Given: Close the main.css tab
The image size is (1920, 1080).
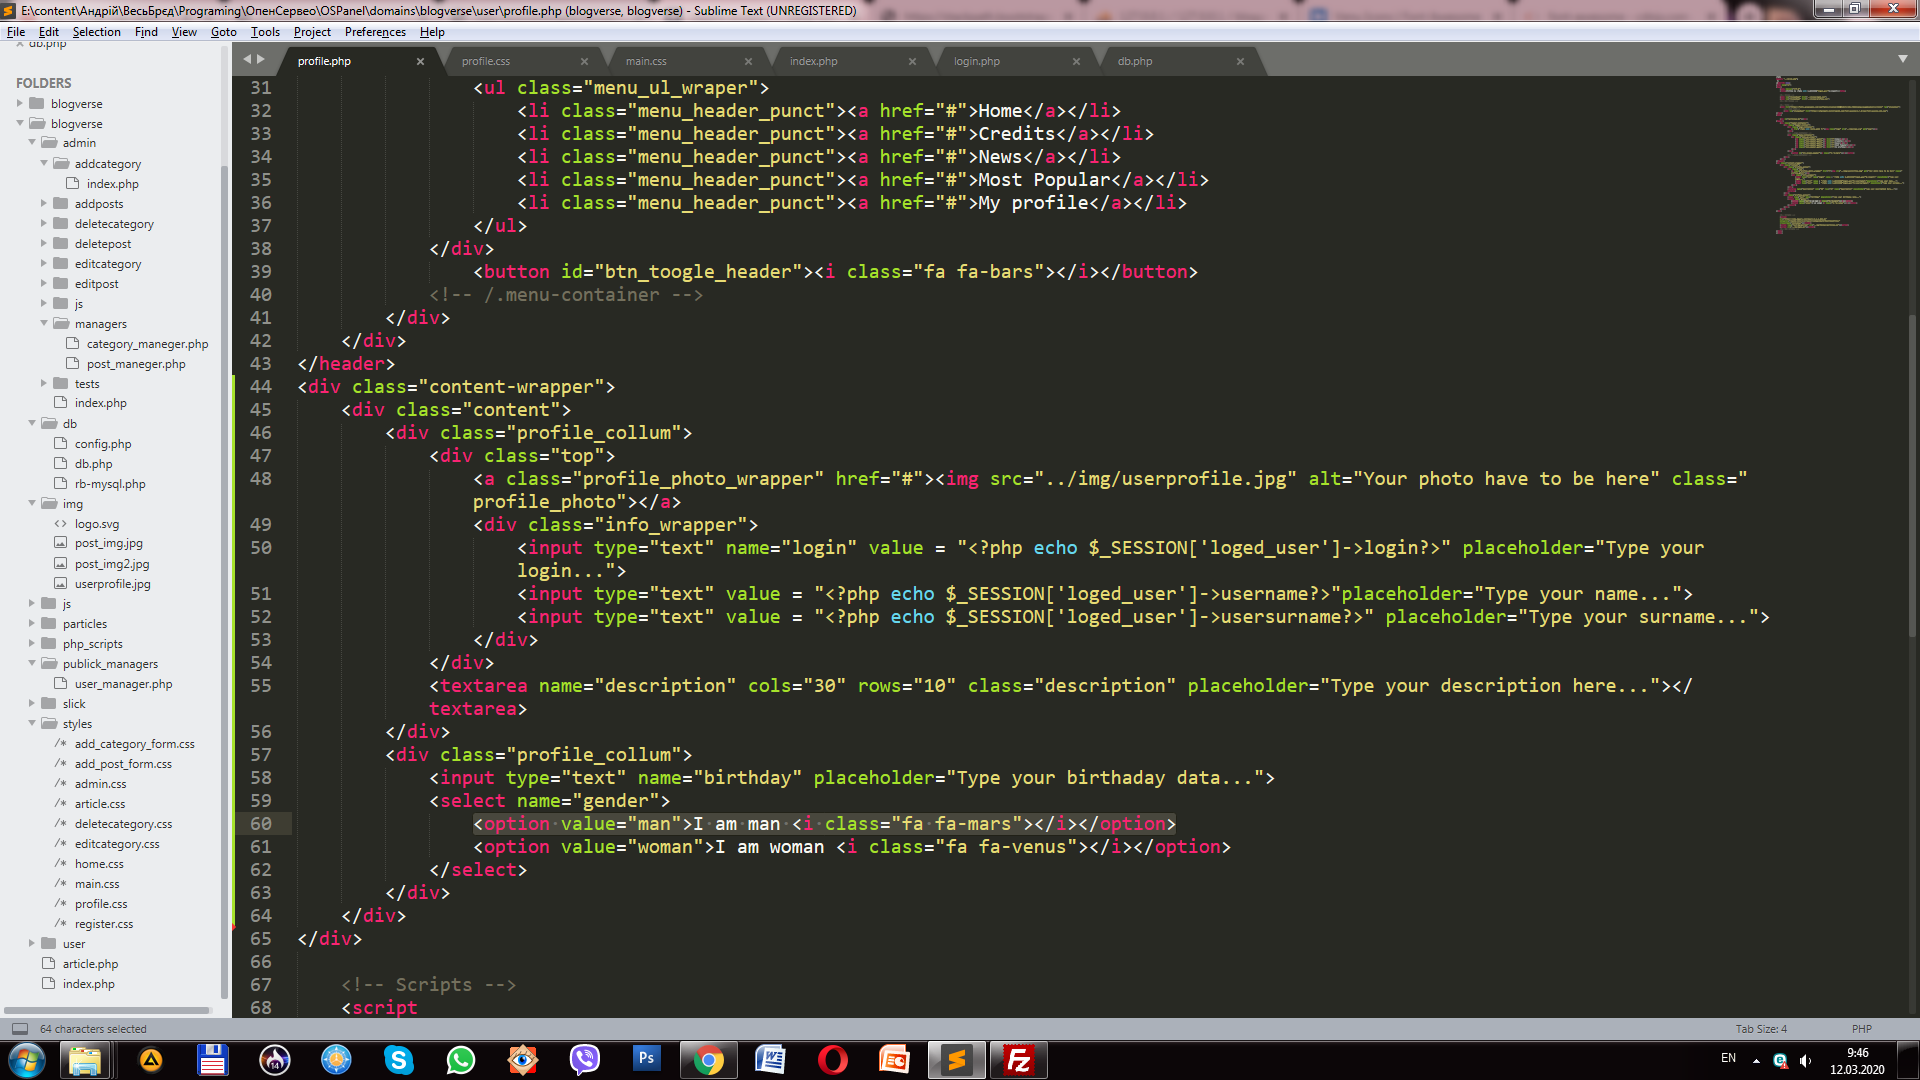Looking at the screenshot, I should tap(748, 61).
